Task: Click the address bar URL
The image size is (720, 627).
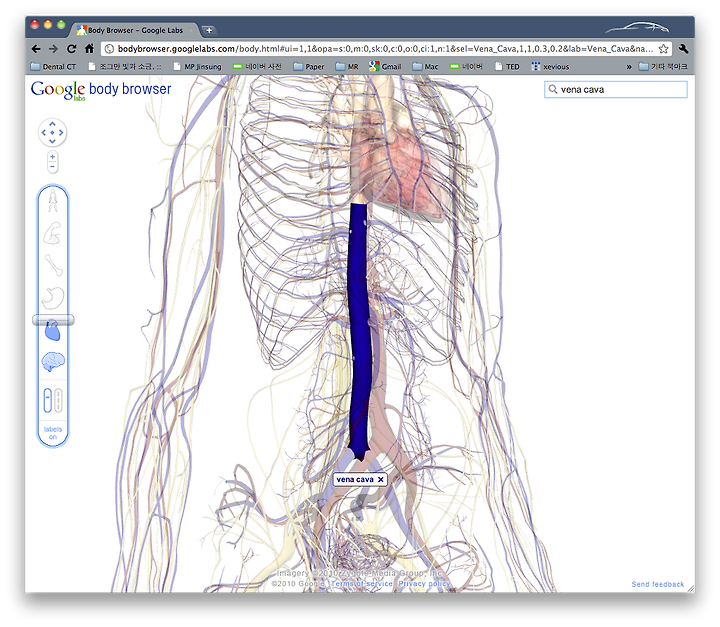Action: pyautogui.click(x=385, y=49)
